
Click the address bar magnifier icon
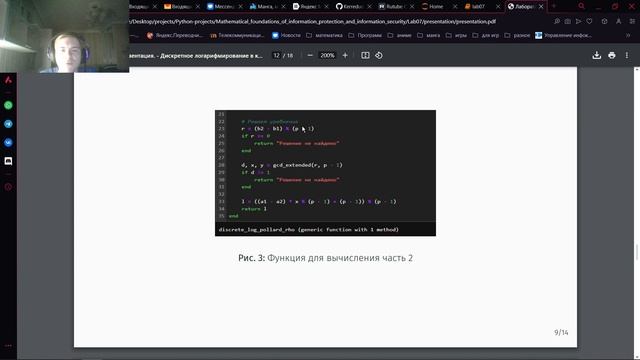[557, 21]
